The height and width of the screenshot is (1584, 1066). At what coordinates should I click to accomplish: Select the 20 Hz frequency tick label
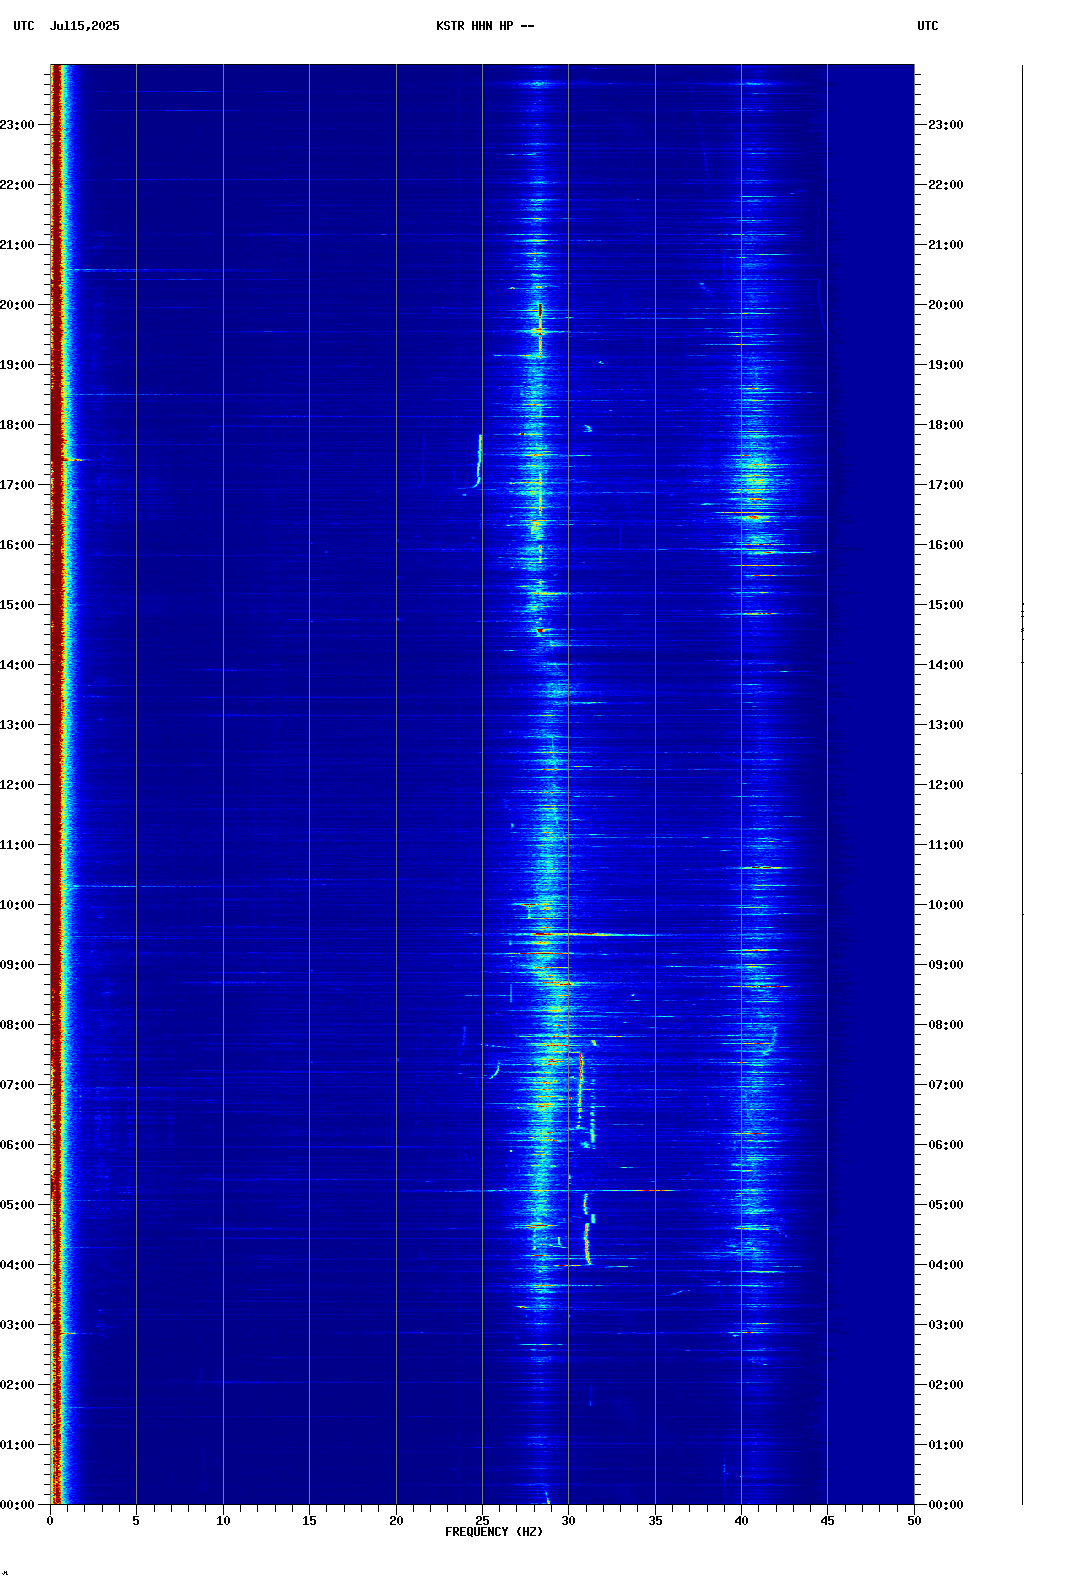[396, 1521]
